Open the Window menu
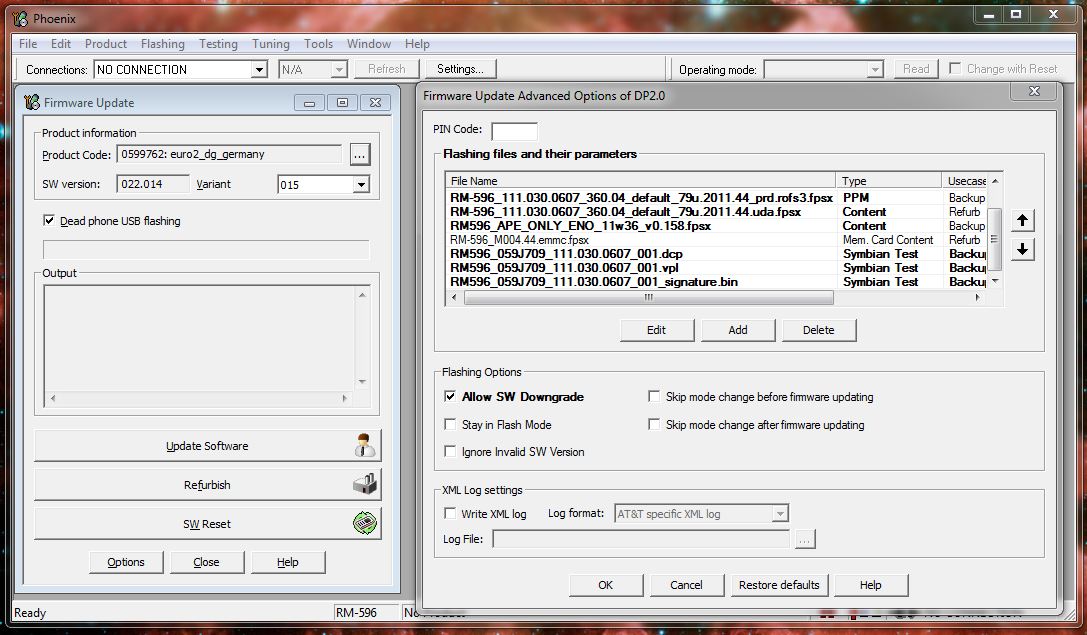The width and height of the screenshot is (1087, 635). (369, 44)
